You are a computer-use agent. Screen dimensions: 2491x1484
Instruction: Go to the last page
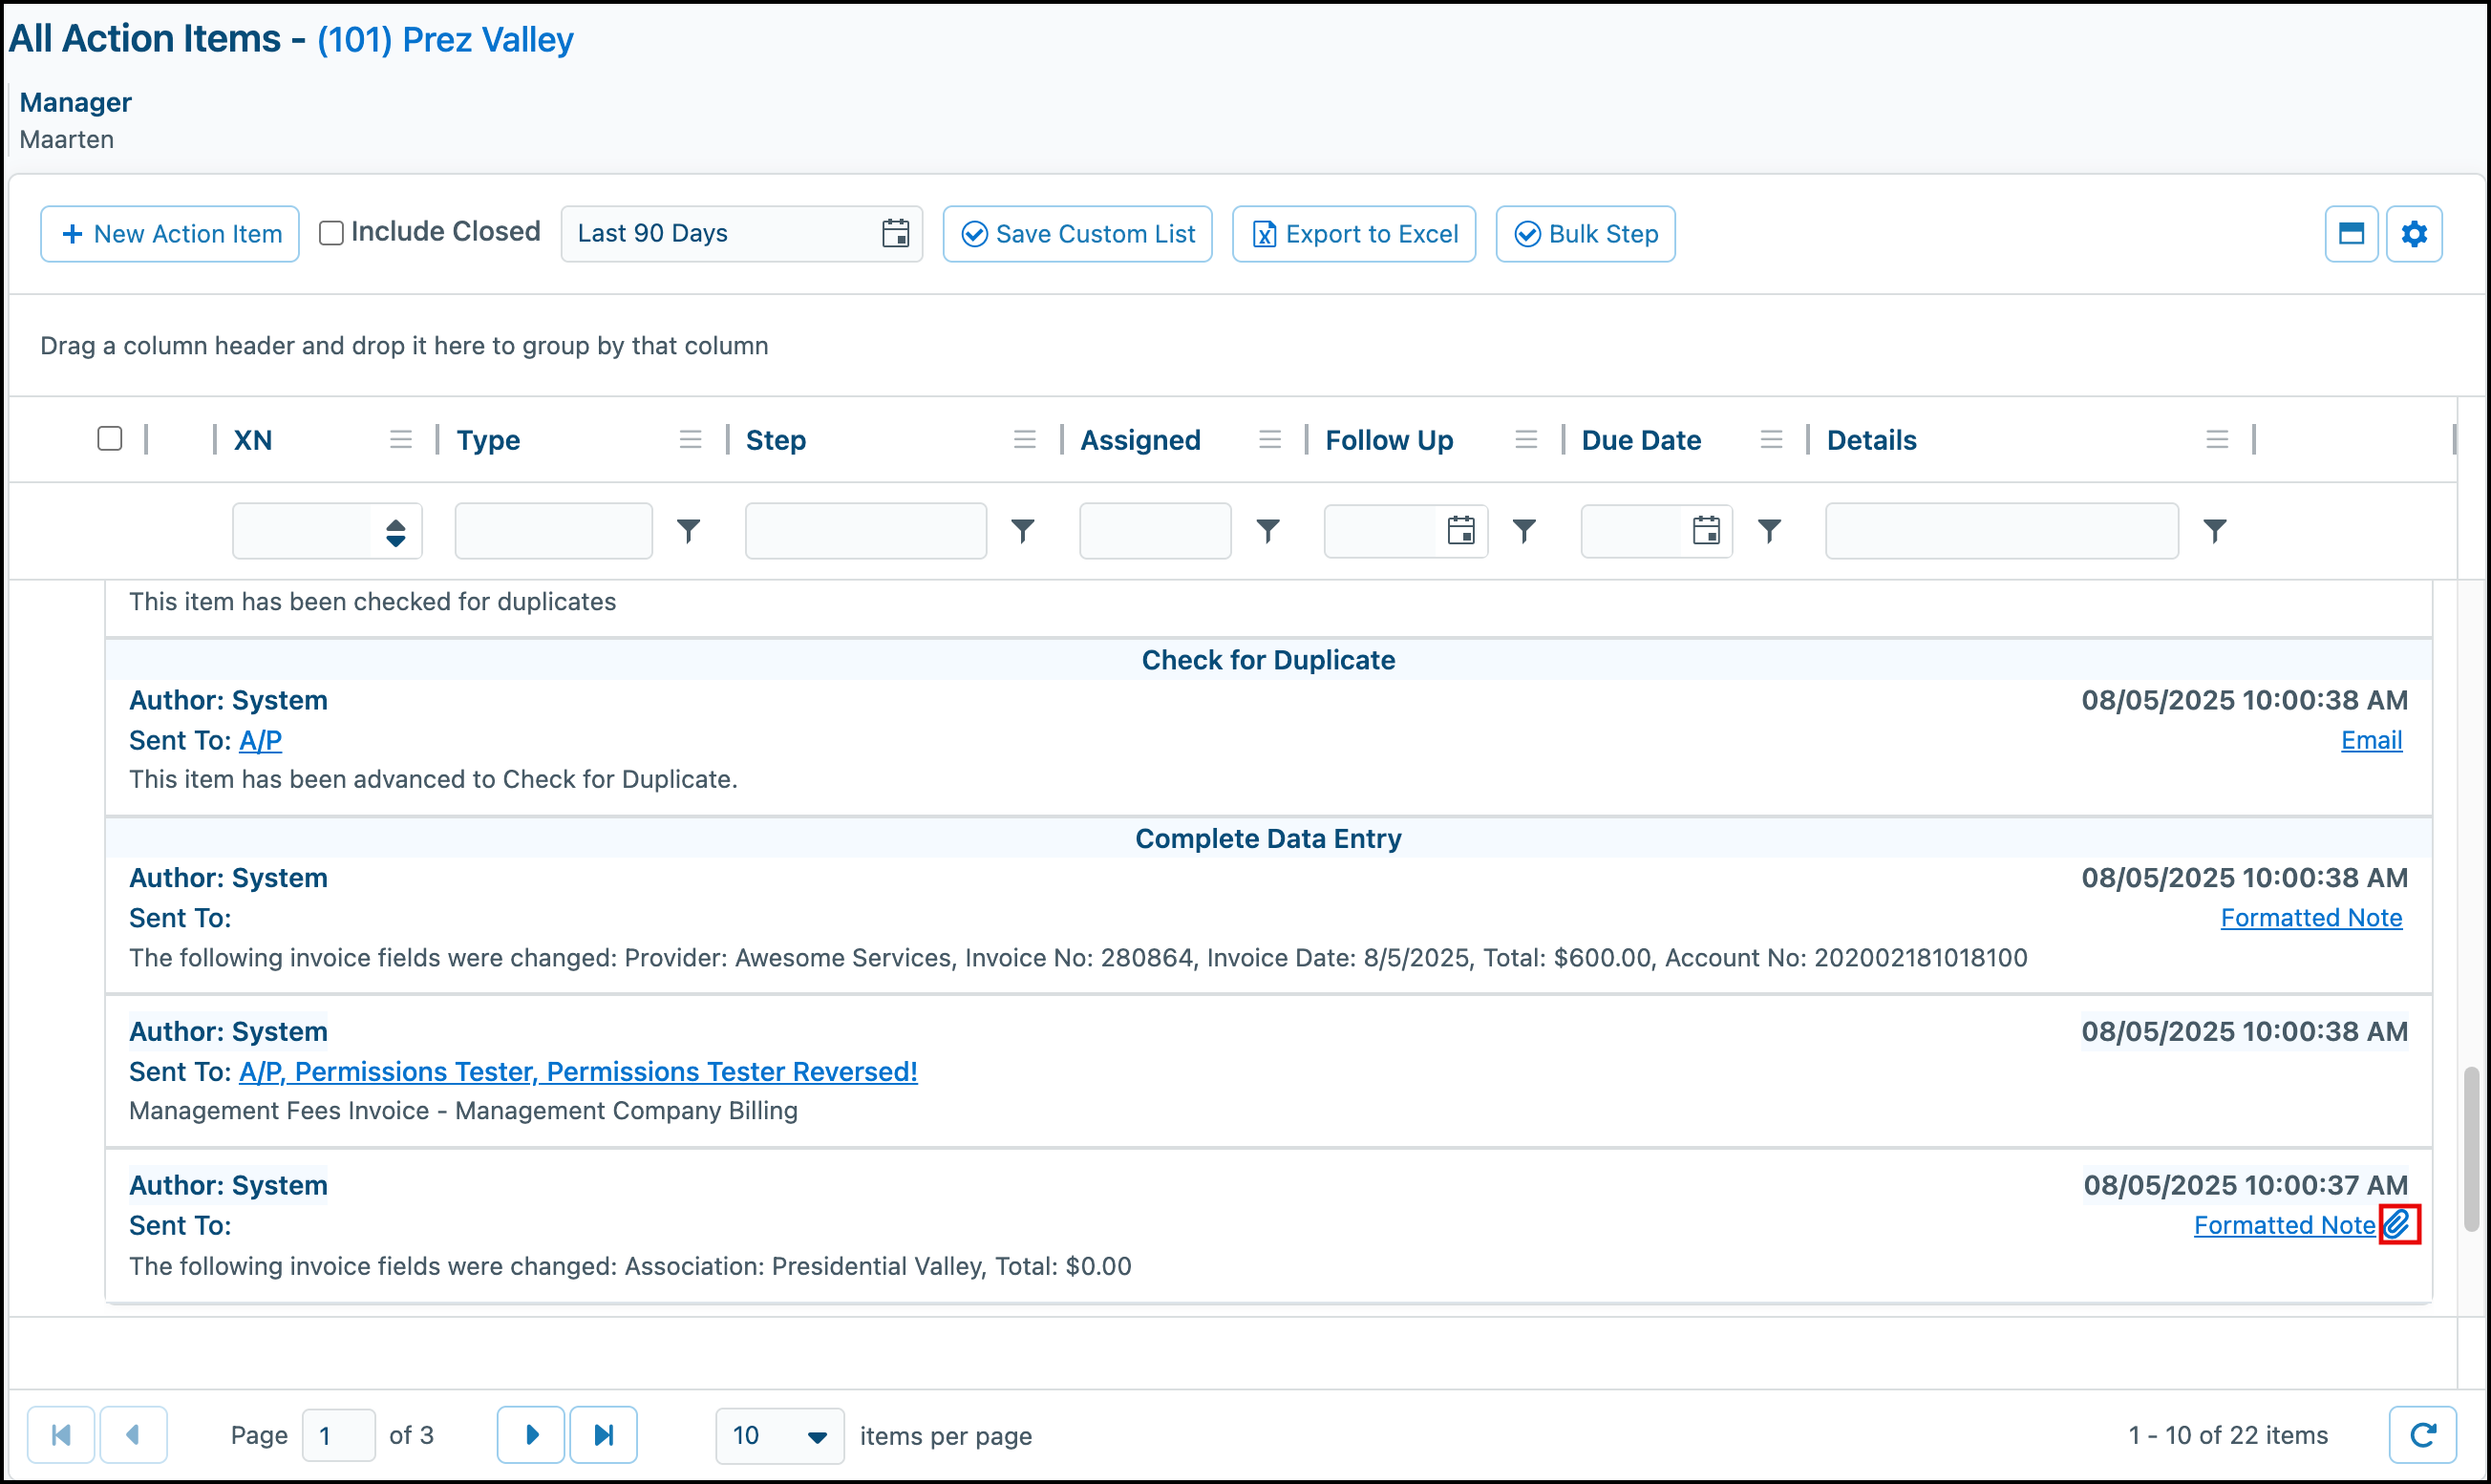coord(603,1435)
